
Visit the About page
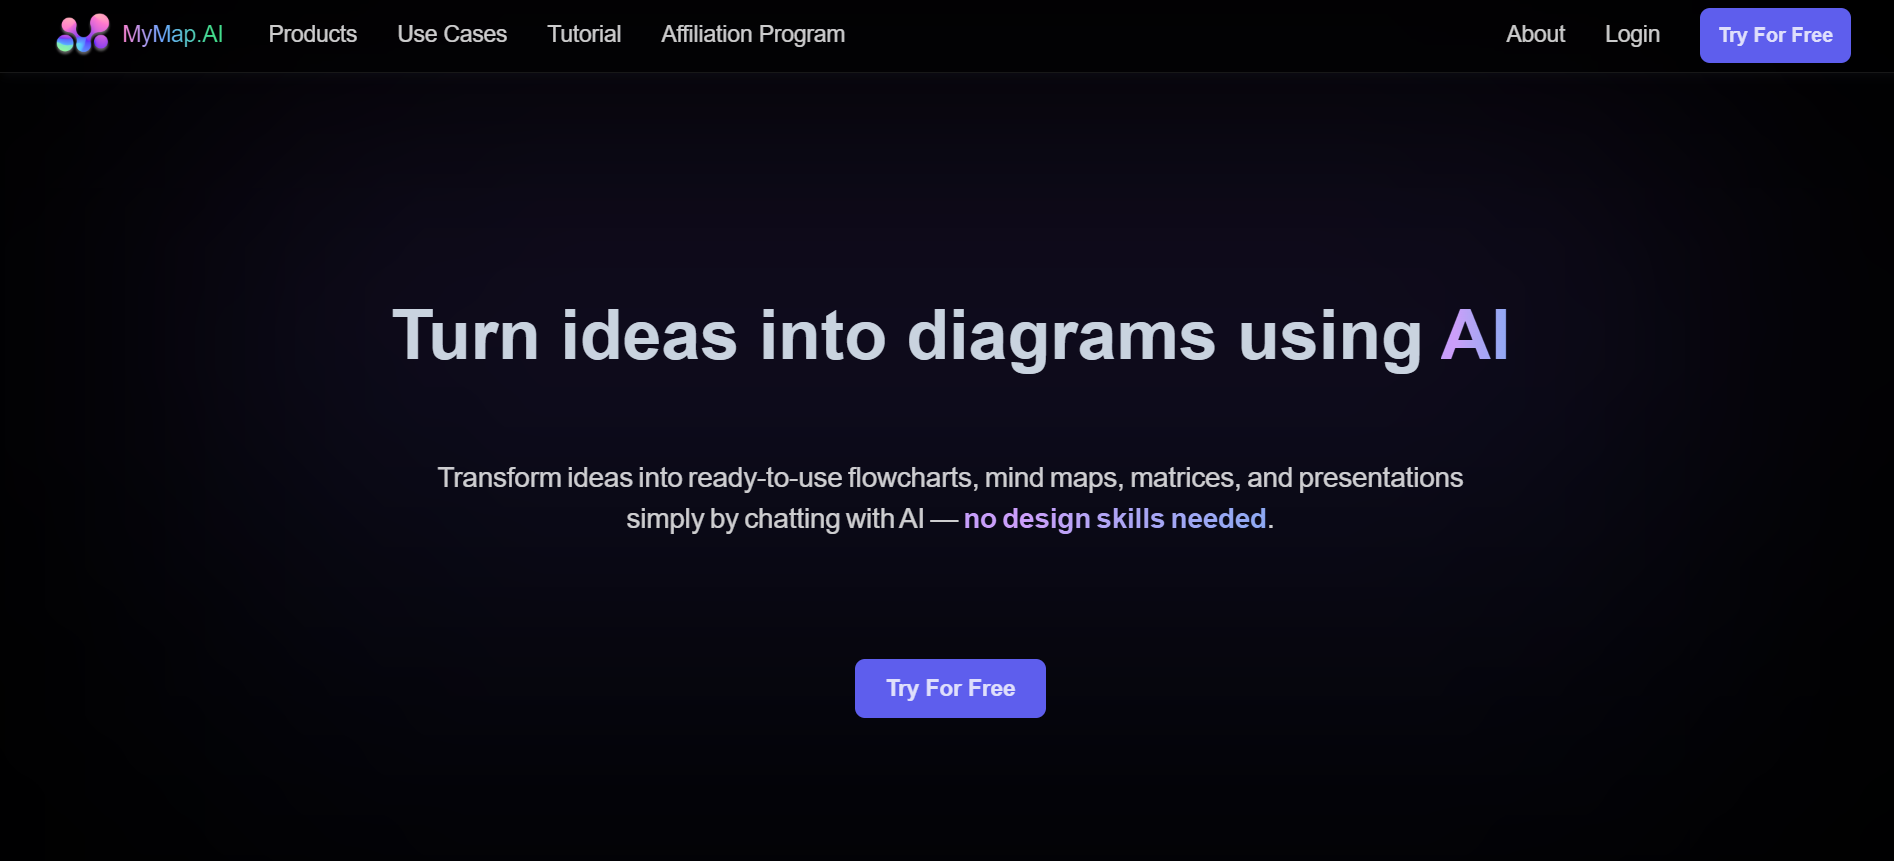(1535, 34)
